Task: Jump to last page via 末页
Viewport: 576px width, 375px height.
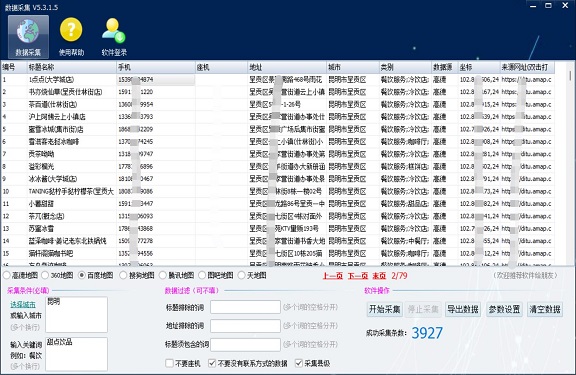Action: 379,275
